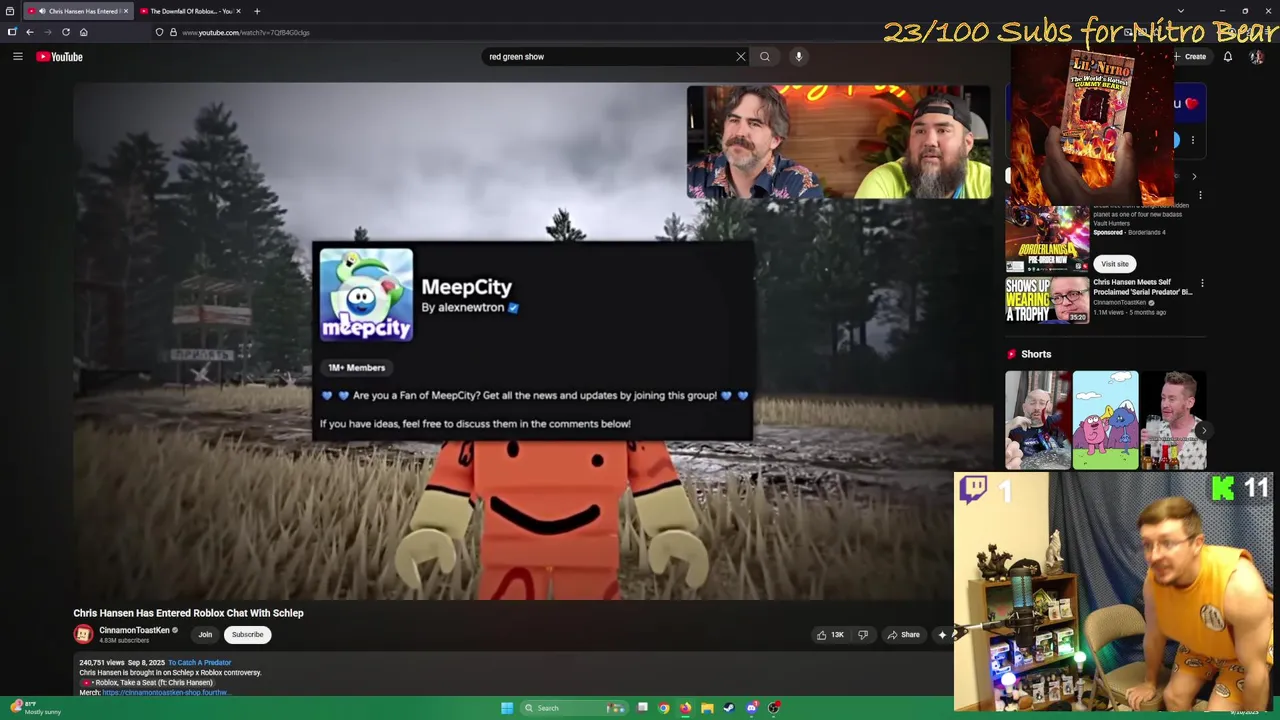Open more options on the promo card
The image size is (1280, 720).
(x=1192, y=140)
